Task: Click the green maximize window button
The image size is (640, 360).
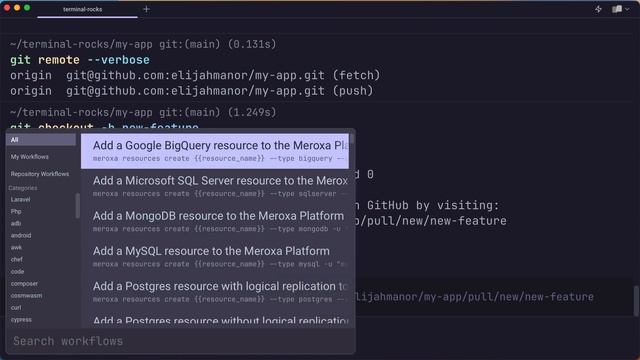Action: coord(27,8)
